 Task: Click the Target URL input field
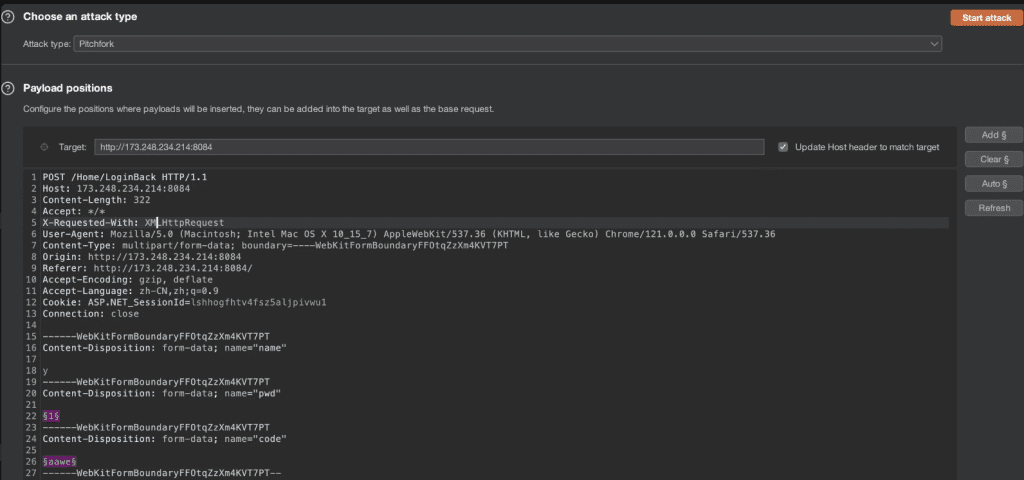429,147
